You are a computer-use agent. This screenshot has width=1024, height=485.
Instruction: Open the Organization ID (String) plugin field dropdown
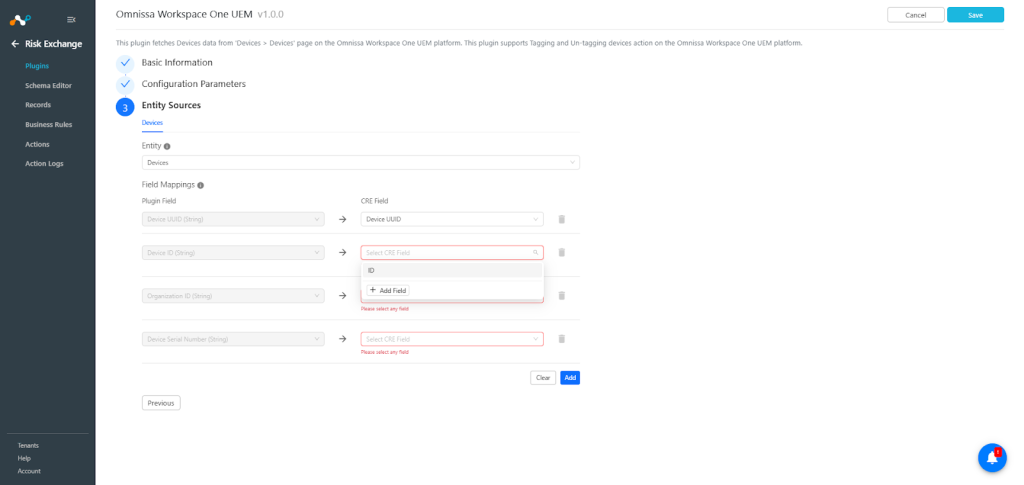[233, 296]
